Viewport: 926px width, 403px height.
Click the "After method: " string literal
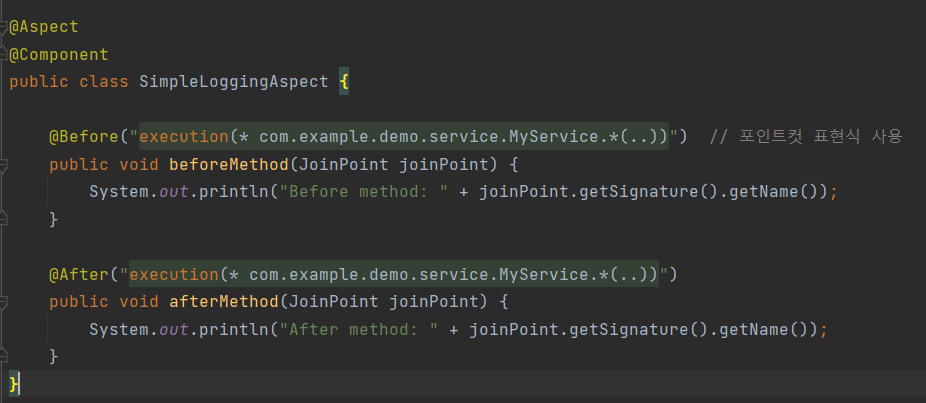click(358, 329)
